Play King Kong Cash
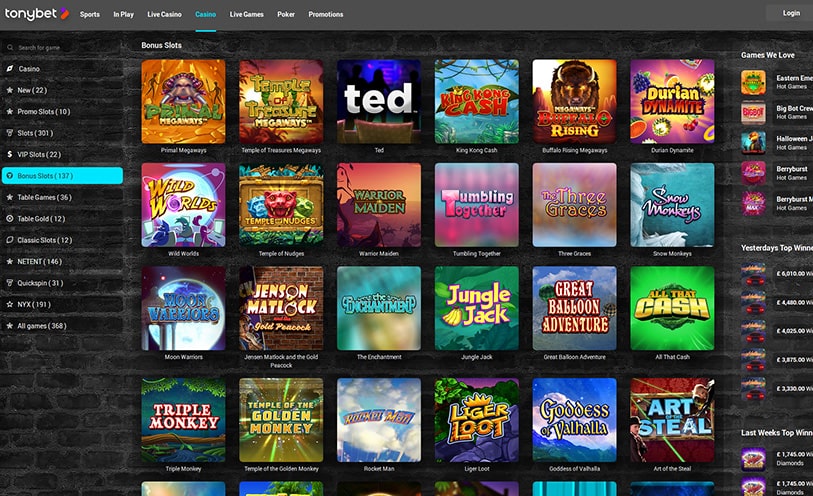Screen dimensions: 813x496 tap(476, 101)
